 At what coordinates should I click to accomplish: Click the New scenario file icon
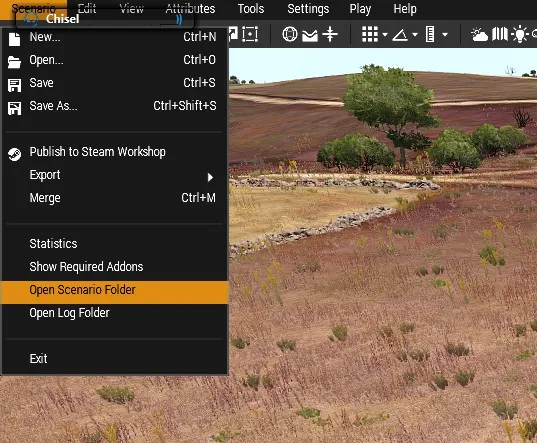click(14, 39)
